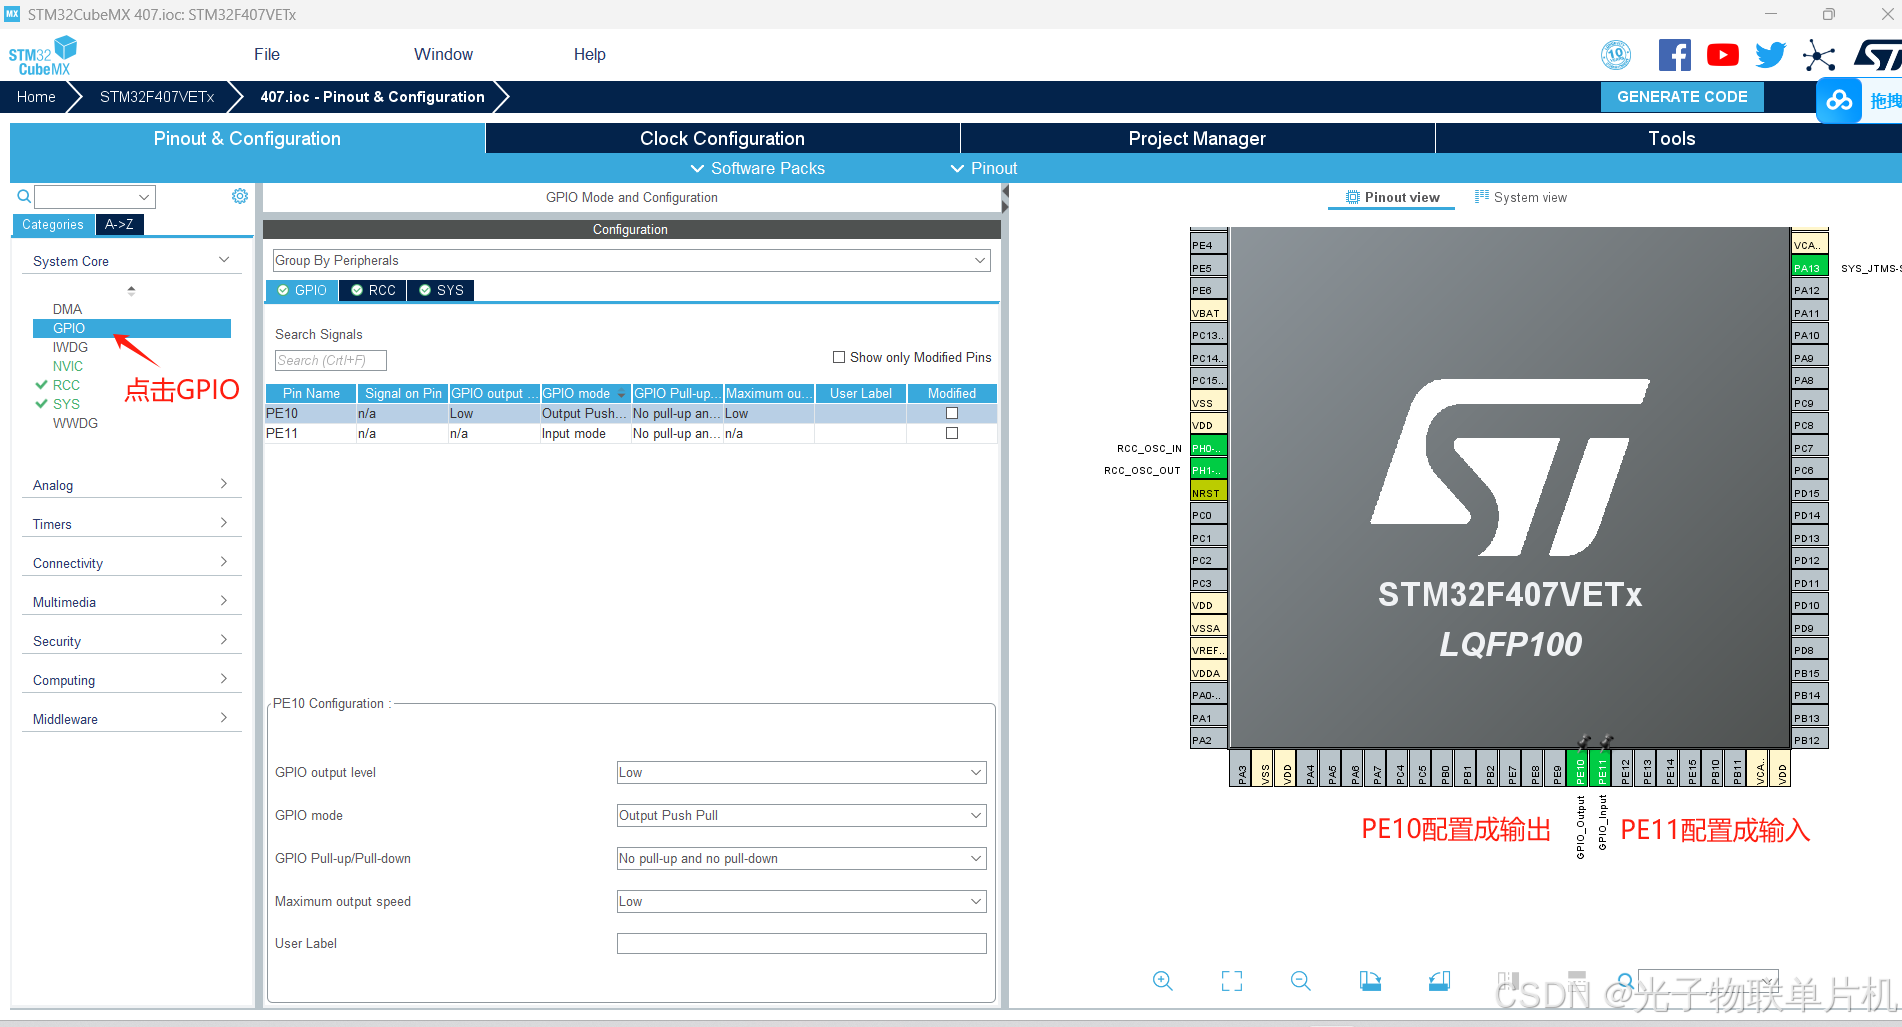
Task: Open the peripheral search combo box
Action: point(95,196)
